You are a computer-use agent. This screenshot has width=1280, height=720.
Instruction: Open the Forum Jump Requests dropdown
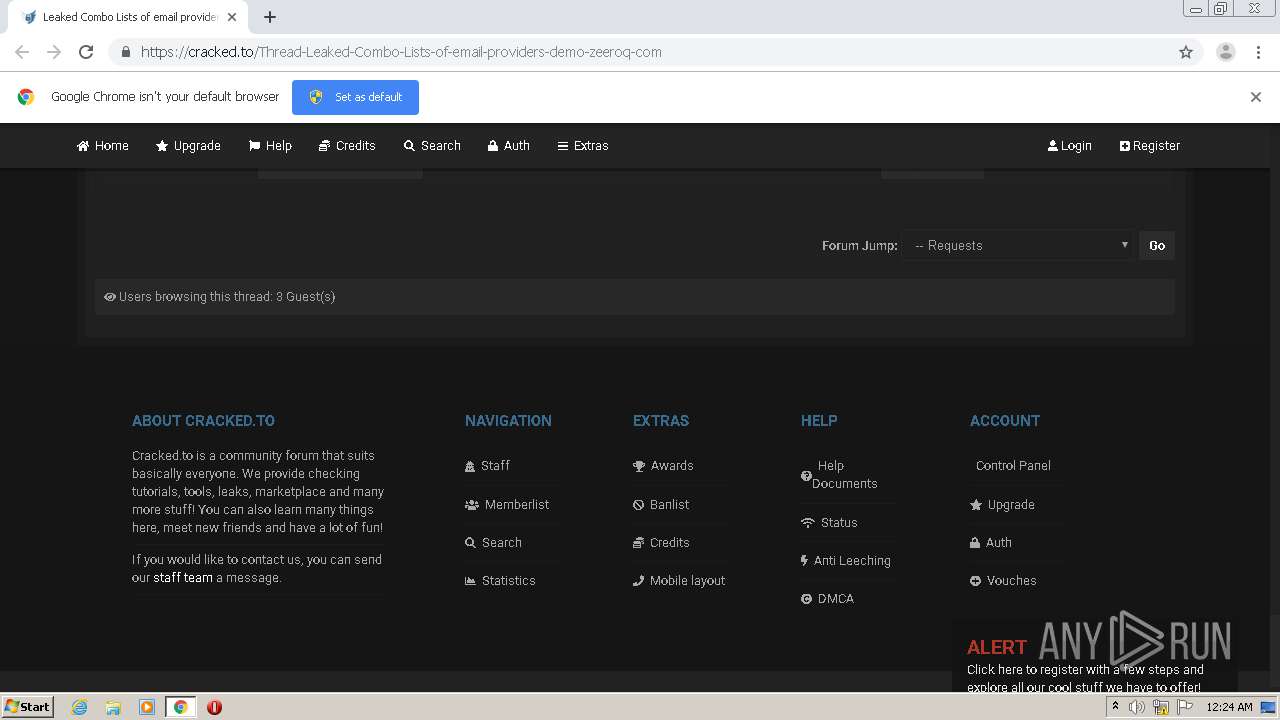pos(1018,245)
